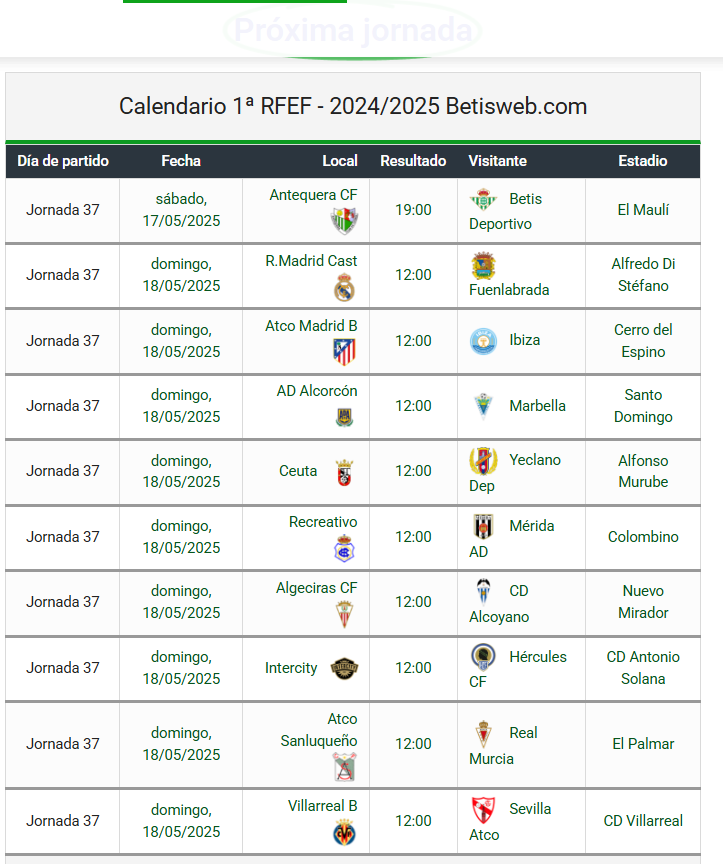723x864 pixels.
Task: Click the Marbella crest icon
Action: click(483, 406)
